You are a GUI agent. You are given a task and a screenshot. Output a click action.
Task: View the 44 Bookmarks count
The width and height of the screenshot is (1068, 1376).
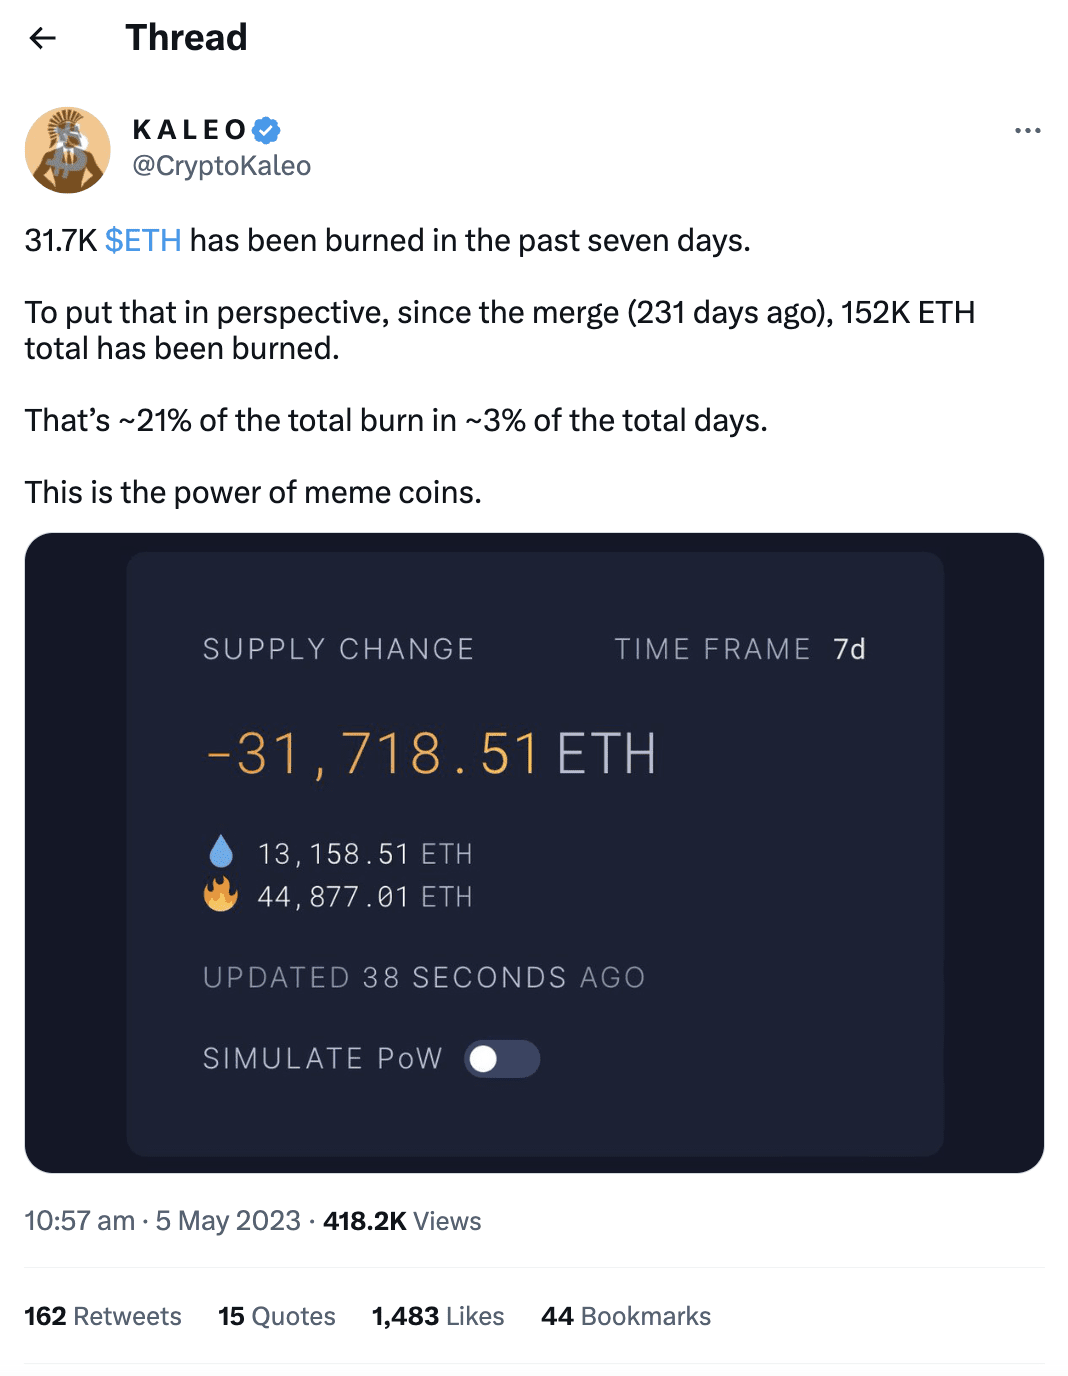click(625, 1316)
